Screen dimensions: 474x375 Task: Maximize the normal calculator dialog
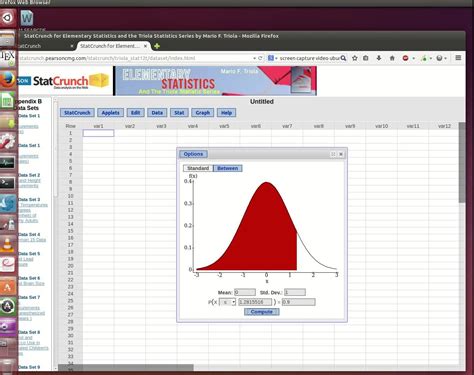[333, 154]
